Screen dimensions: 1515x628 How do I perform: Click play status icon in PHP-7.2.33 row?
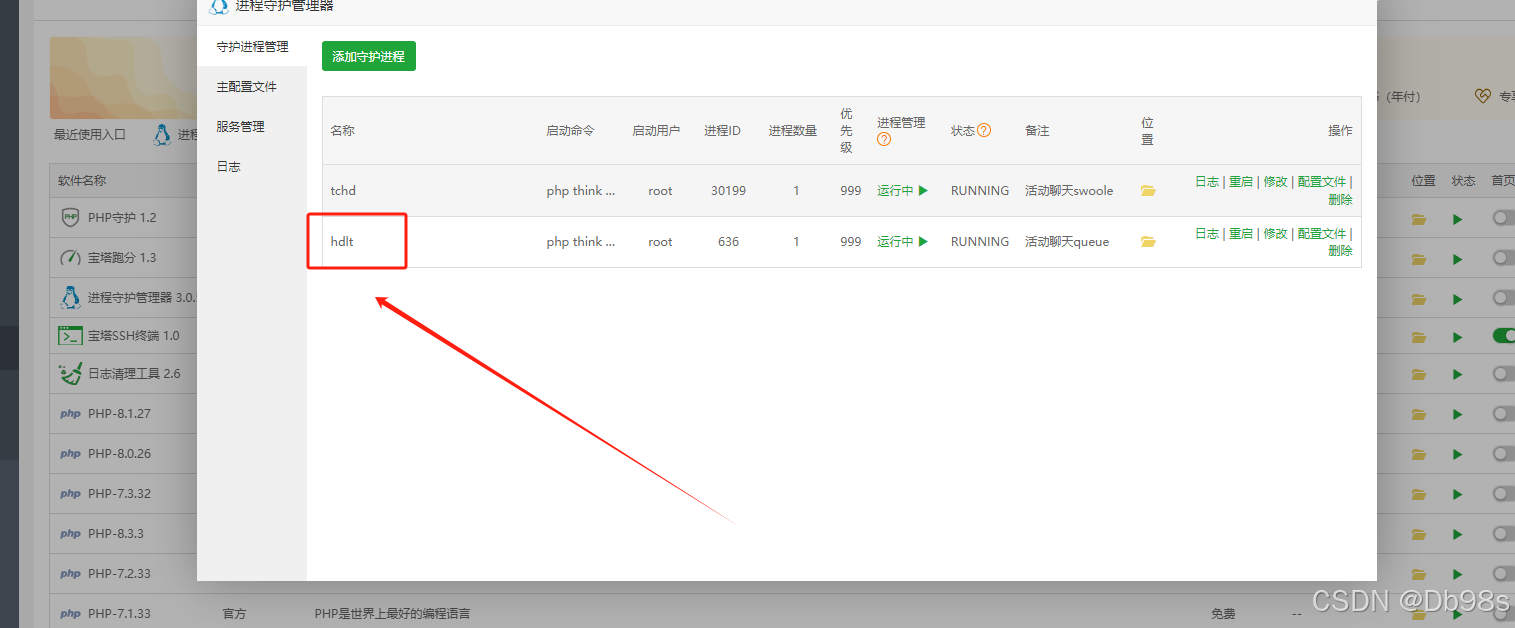(x=1458, y=575)
